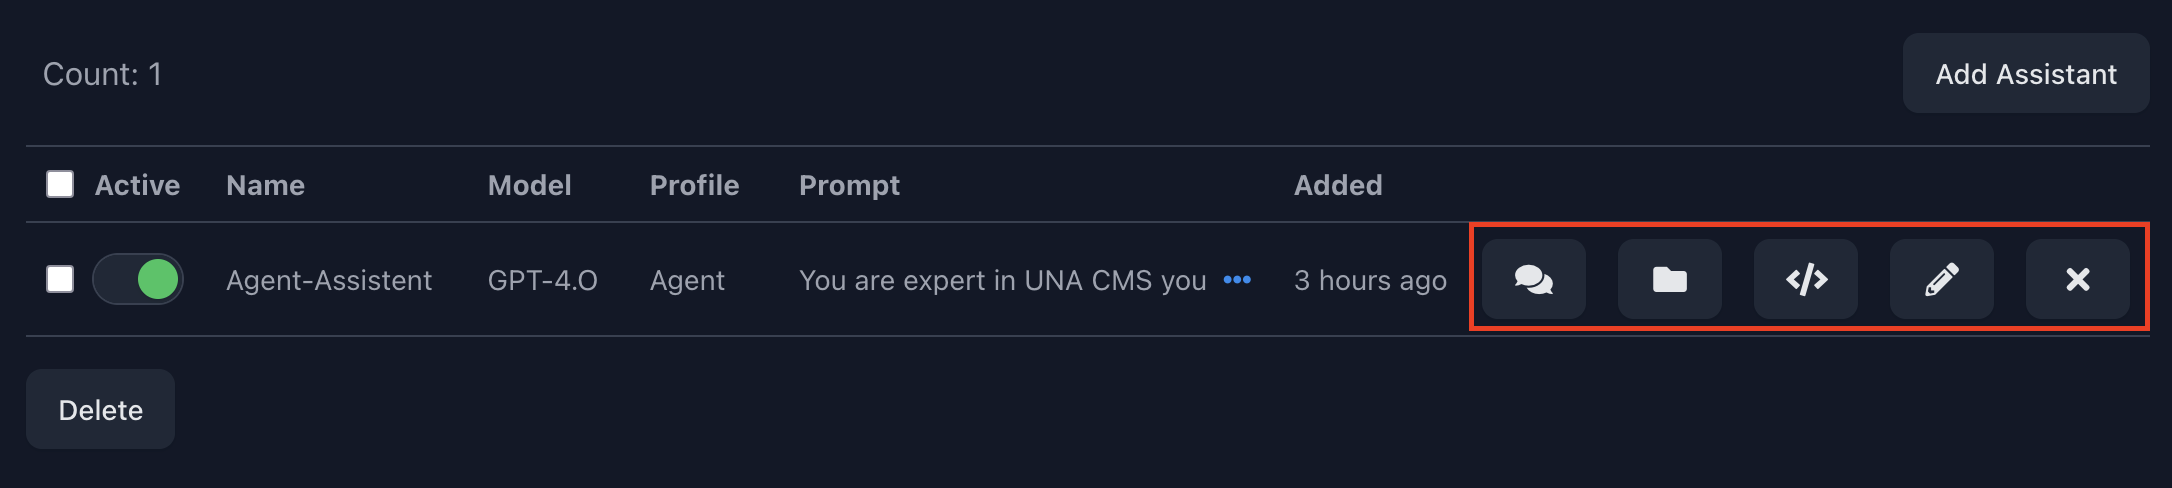
Task: Click the Agent-Assistent name cell
Action: coord(329,280)
